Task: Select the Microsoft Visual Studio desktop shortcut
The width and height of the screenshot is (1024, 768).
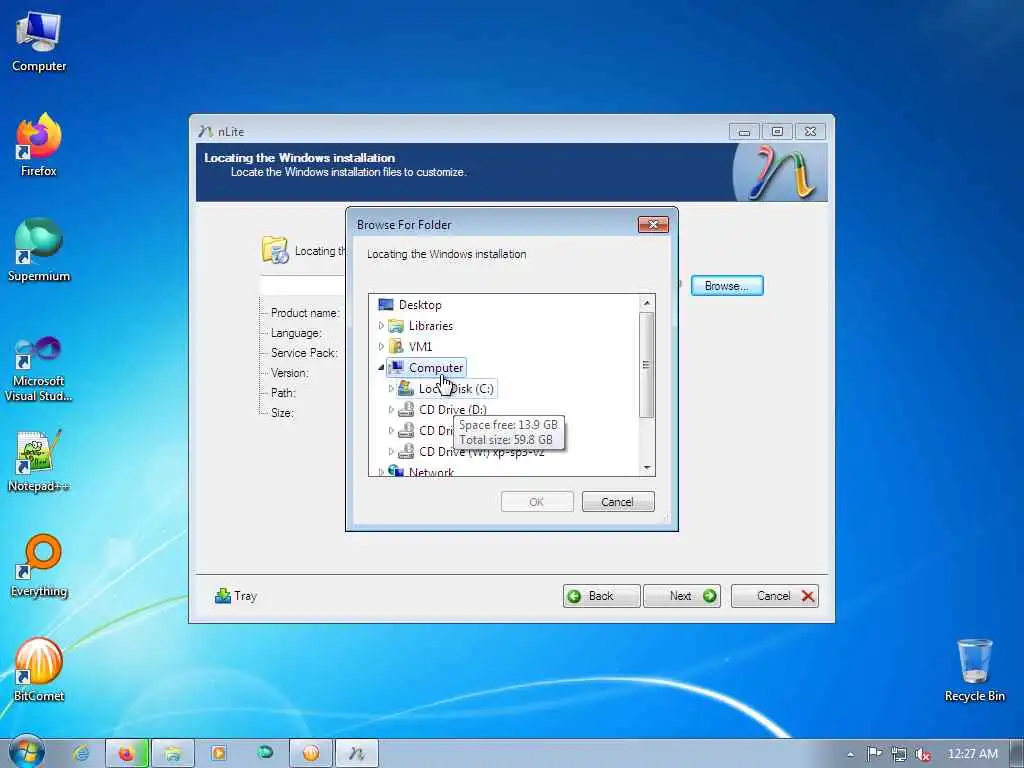Action: (39, 369)
